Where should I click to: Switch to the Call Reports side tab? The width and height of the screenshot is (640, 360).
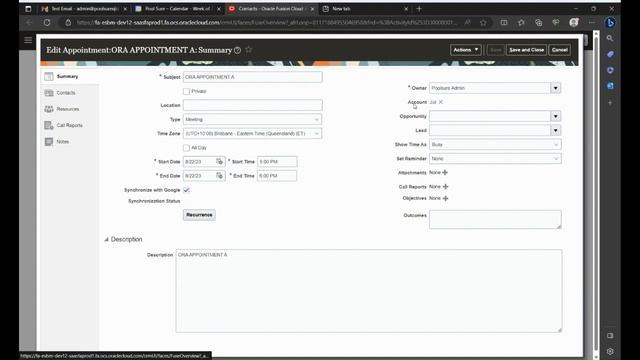(69, 125)
